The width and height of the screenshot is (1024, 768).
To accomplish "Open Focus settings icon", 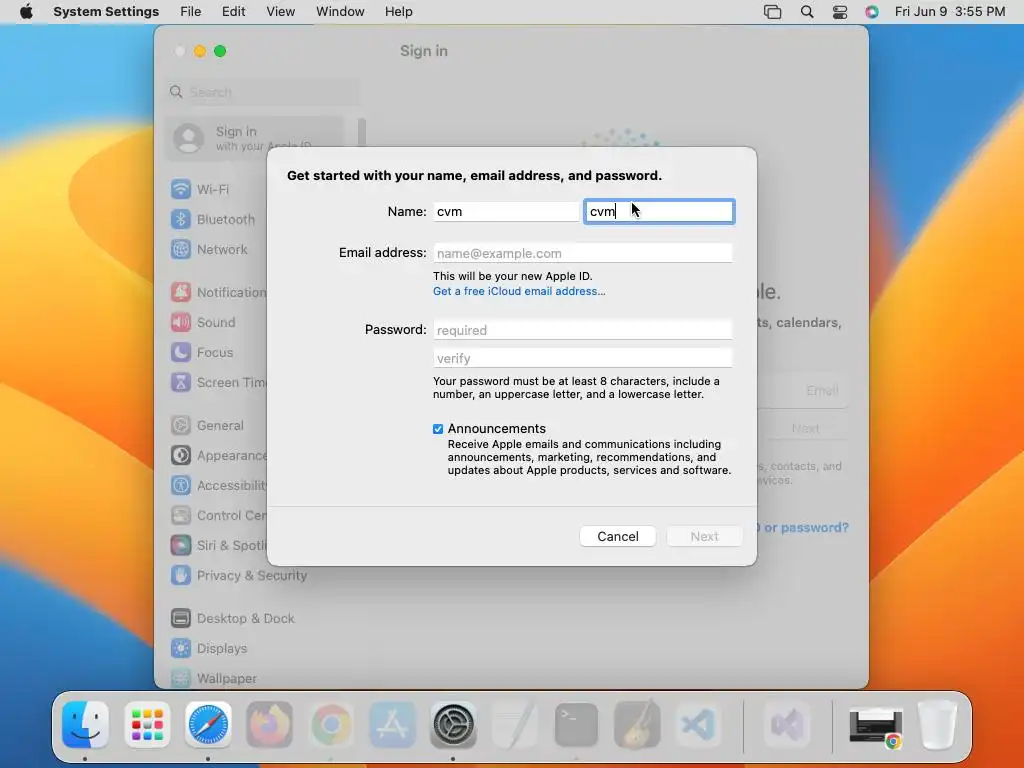I will [181, 353].
